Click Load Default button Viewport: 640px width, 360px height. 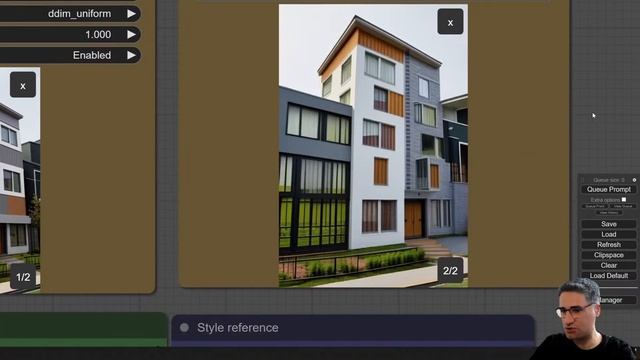pos(609,276)
